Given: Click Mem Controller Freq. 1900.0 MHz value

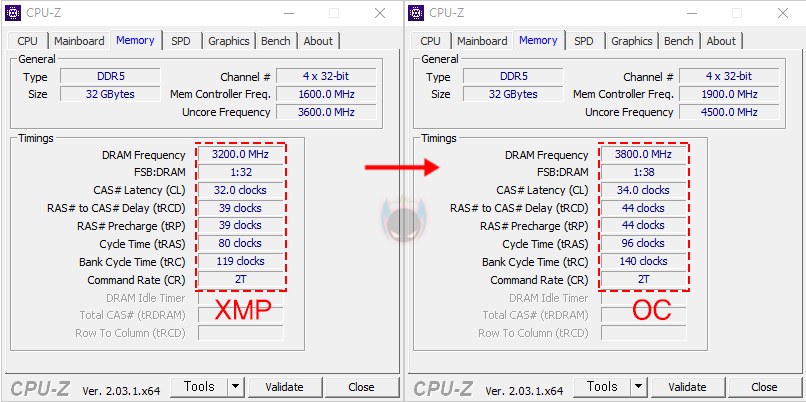Looking at the screenshot, I should [x=729, y=94].
